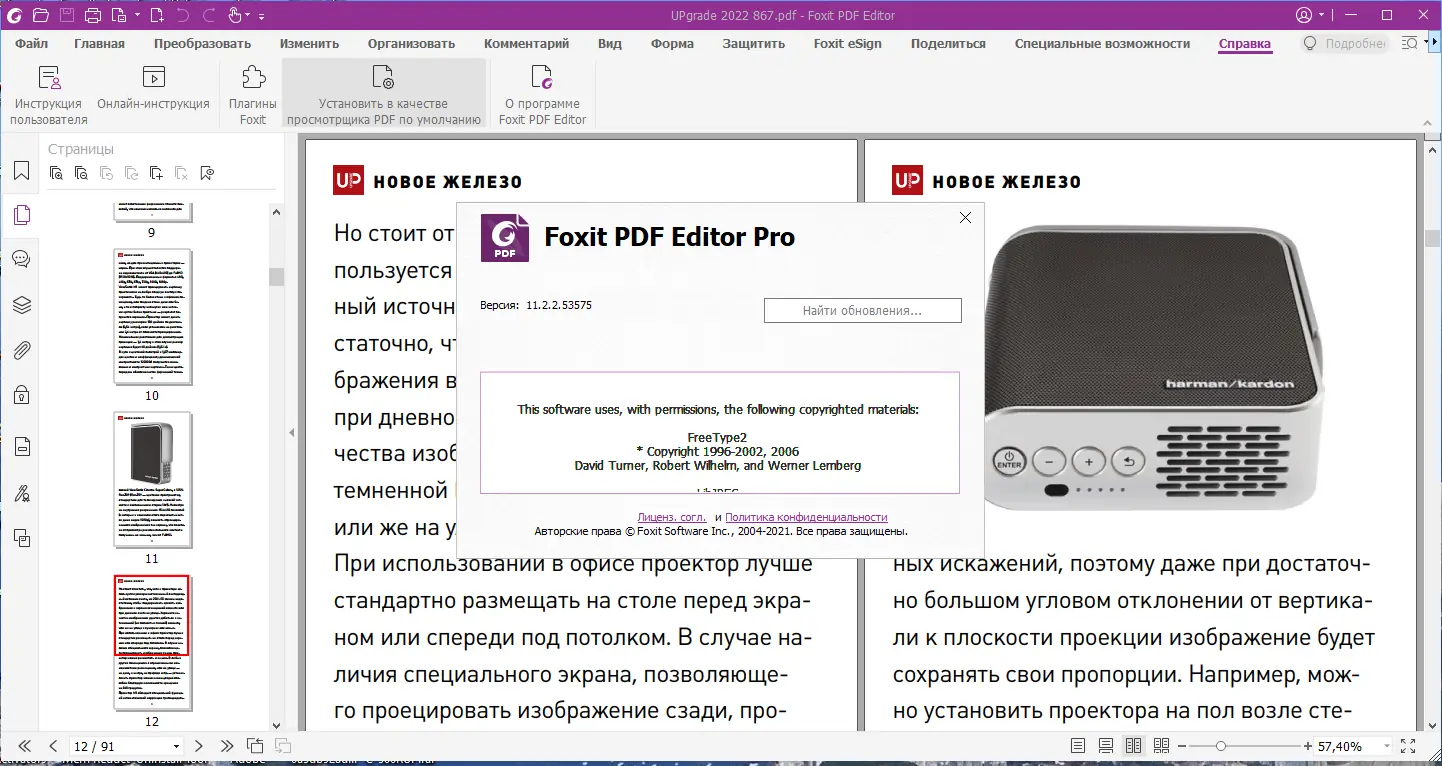The height and width of the screenshot is (766, 1442).
Task: Insert a new page via the page insert icon
Action: click(x=157, y=15)
